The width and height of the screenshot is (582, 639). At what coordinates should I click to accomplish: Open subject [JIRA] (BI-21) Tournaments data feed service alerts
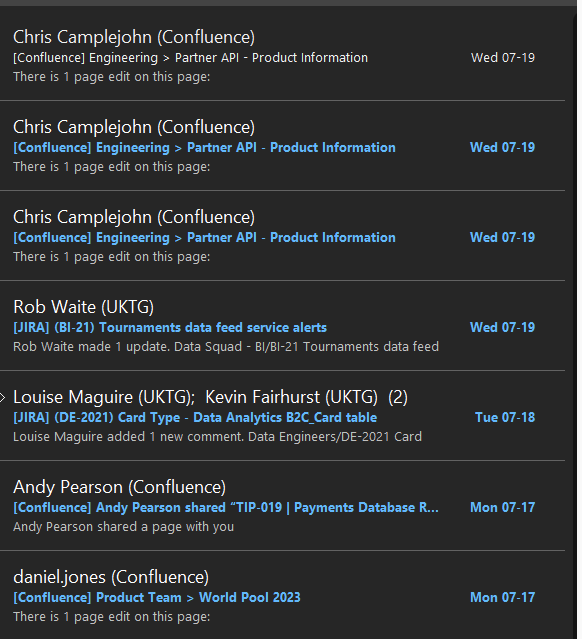coord(170,328)
